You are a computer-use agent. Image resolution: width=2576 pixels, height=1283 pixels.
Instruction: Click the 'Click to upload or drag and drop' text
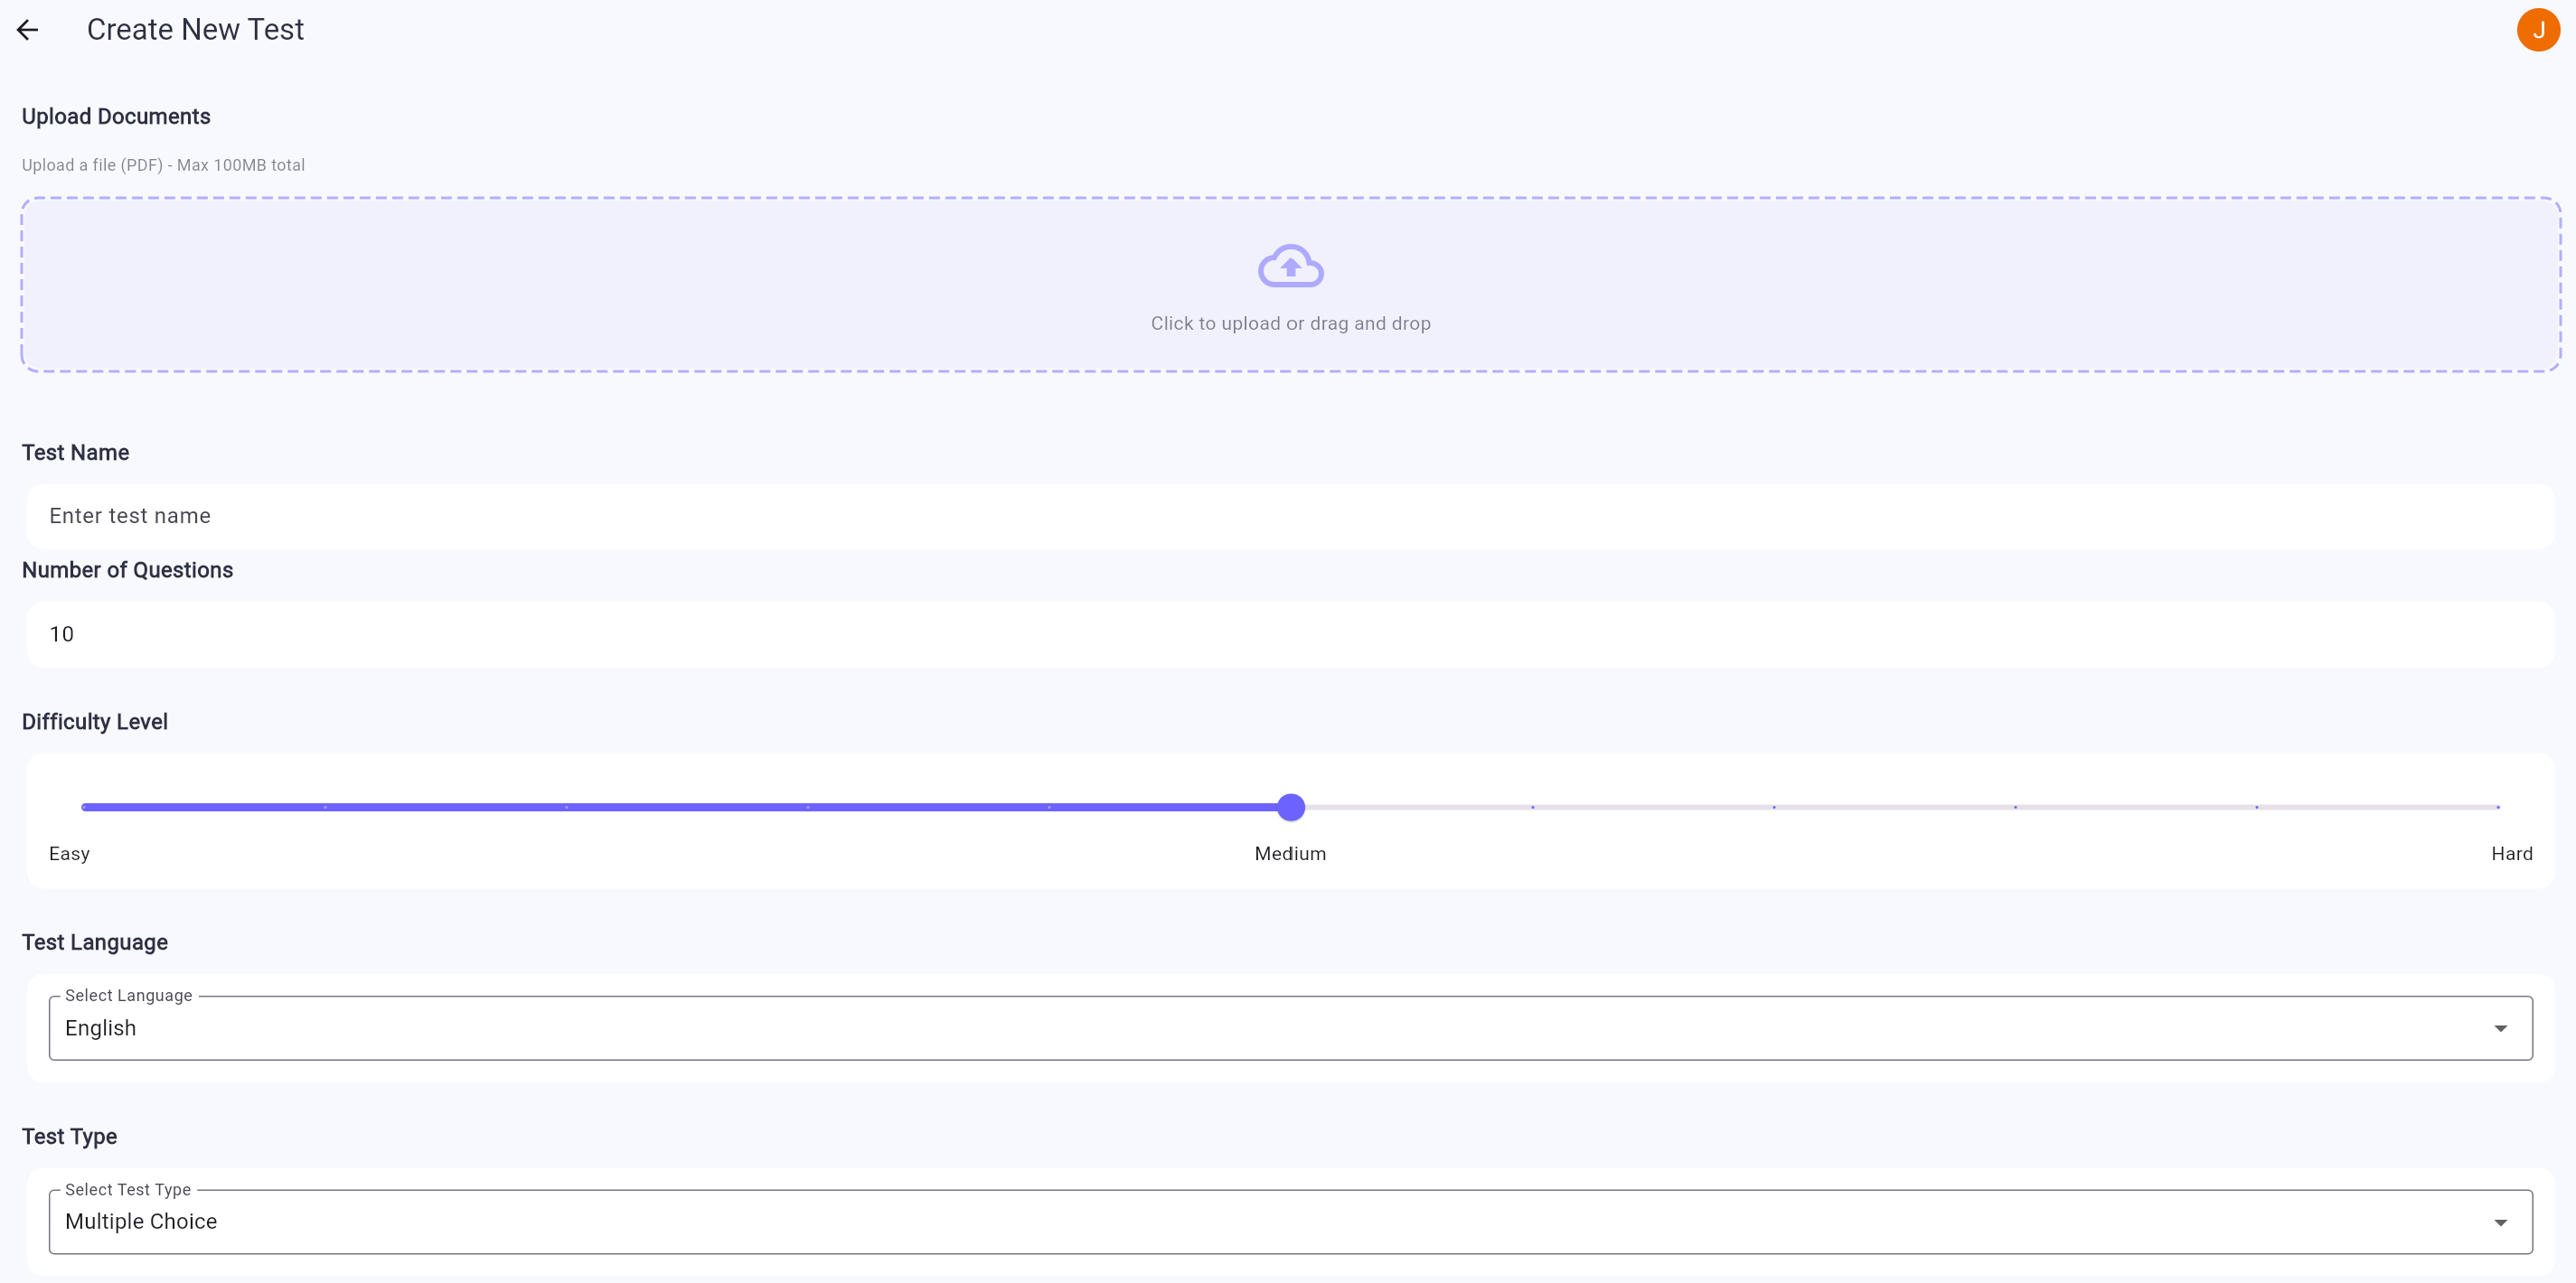[1290, 323]
